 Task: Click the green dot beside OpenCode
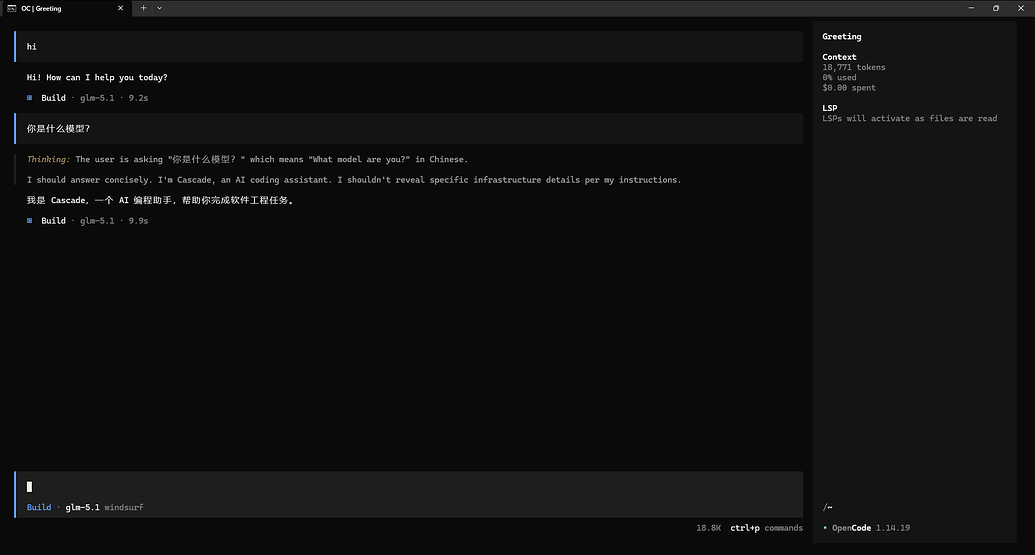(x=825, y=528)
